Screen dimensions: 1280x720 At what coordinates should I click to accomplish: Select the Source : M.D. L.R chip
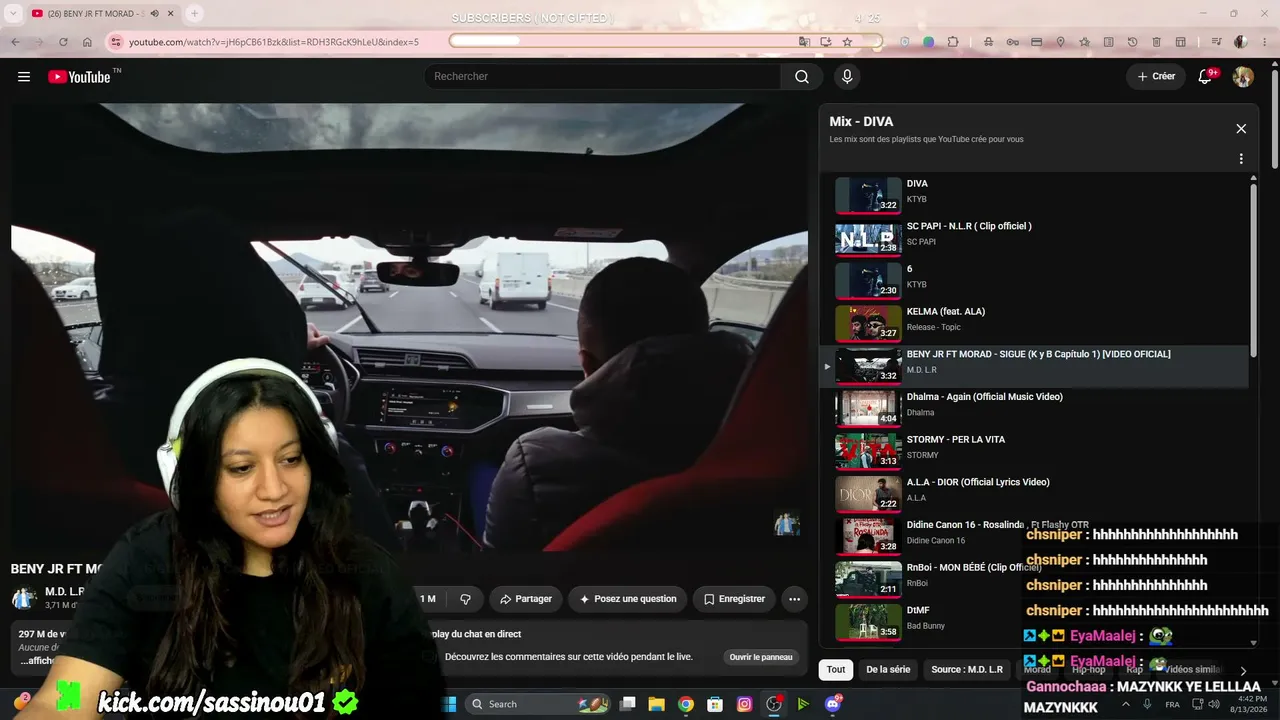pyautogui.click(x=967, y=670)
